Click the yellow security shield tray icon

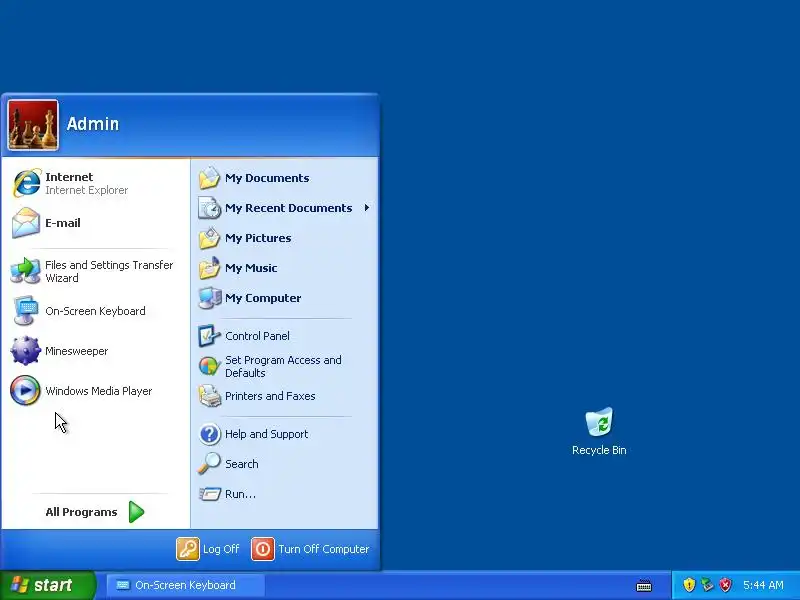pos(689,585)
